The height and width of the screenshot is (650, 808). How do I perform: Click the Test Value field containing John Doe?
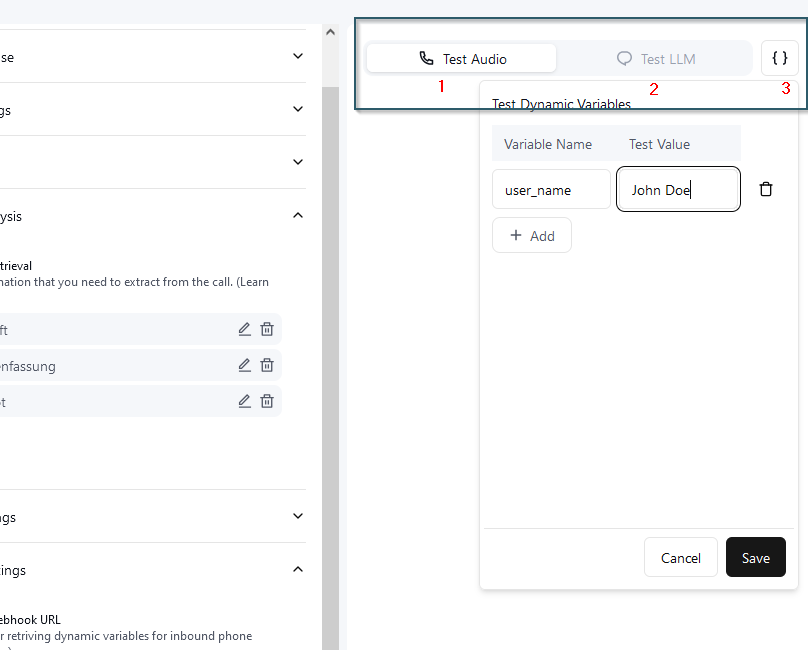(678, 190)
